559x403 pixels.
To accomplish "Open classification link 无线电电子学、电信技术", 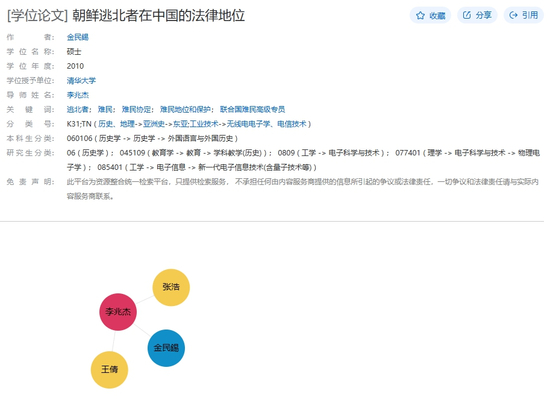I will tap(267, 124).
